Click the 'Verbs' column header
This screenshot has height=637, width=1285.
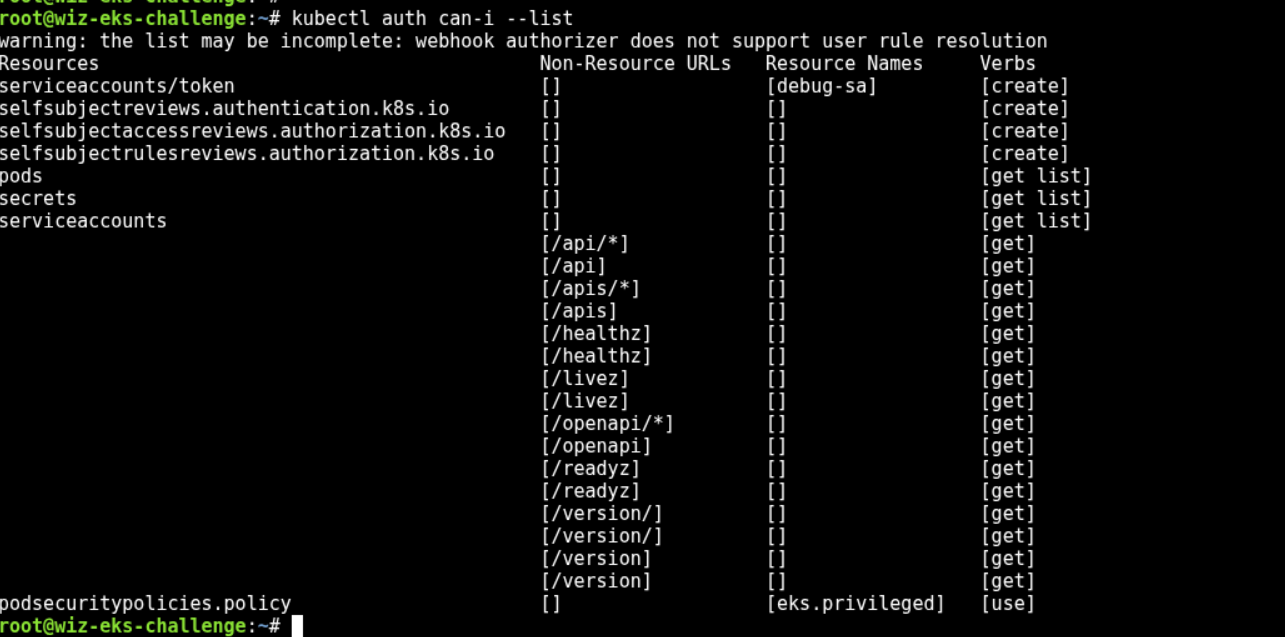[1008, 63]
